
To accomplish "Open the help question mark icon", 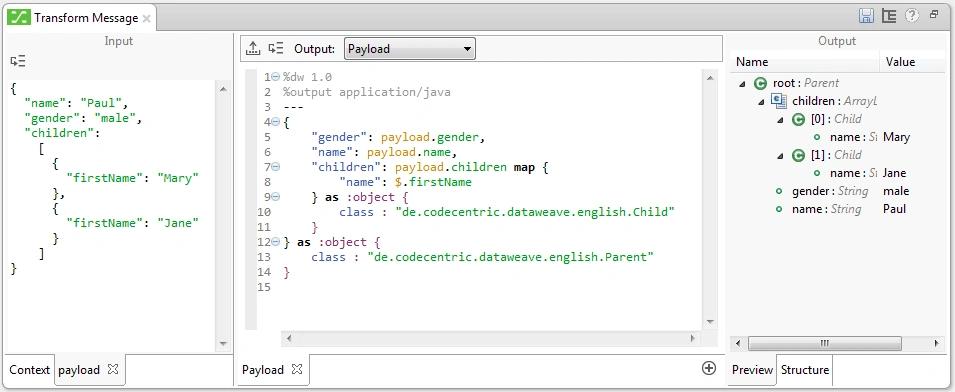I will pyautogui.click(x=911, y=16).
